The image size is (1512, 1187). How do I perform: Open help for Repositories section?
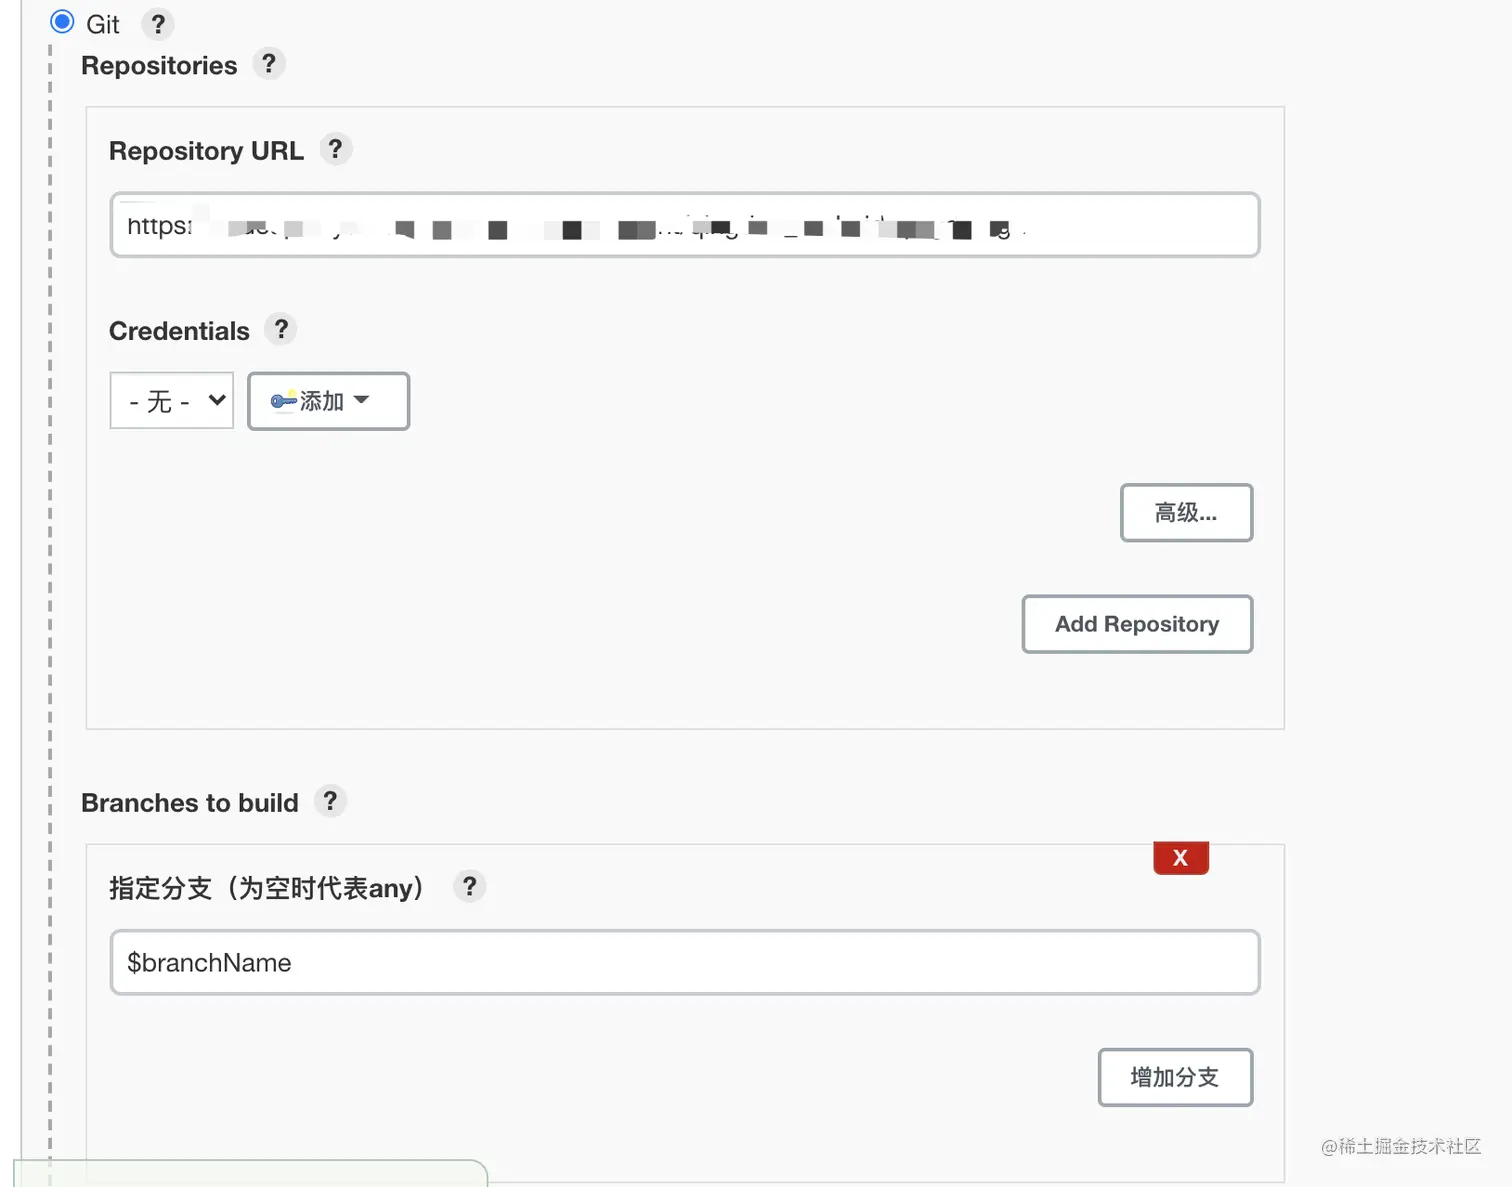tap(268, 64)
